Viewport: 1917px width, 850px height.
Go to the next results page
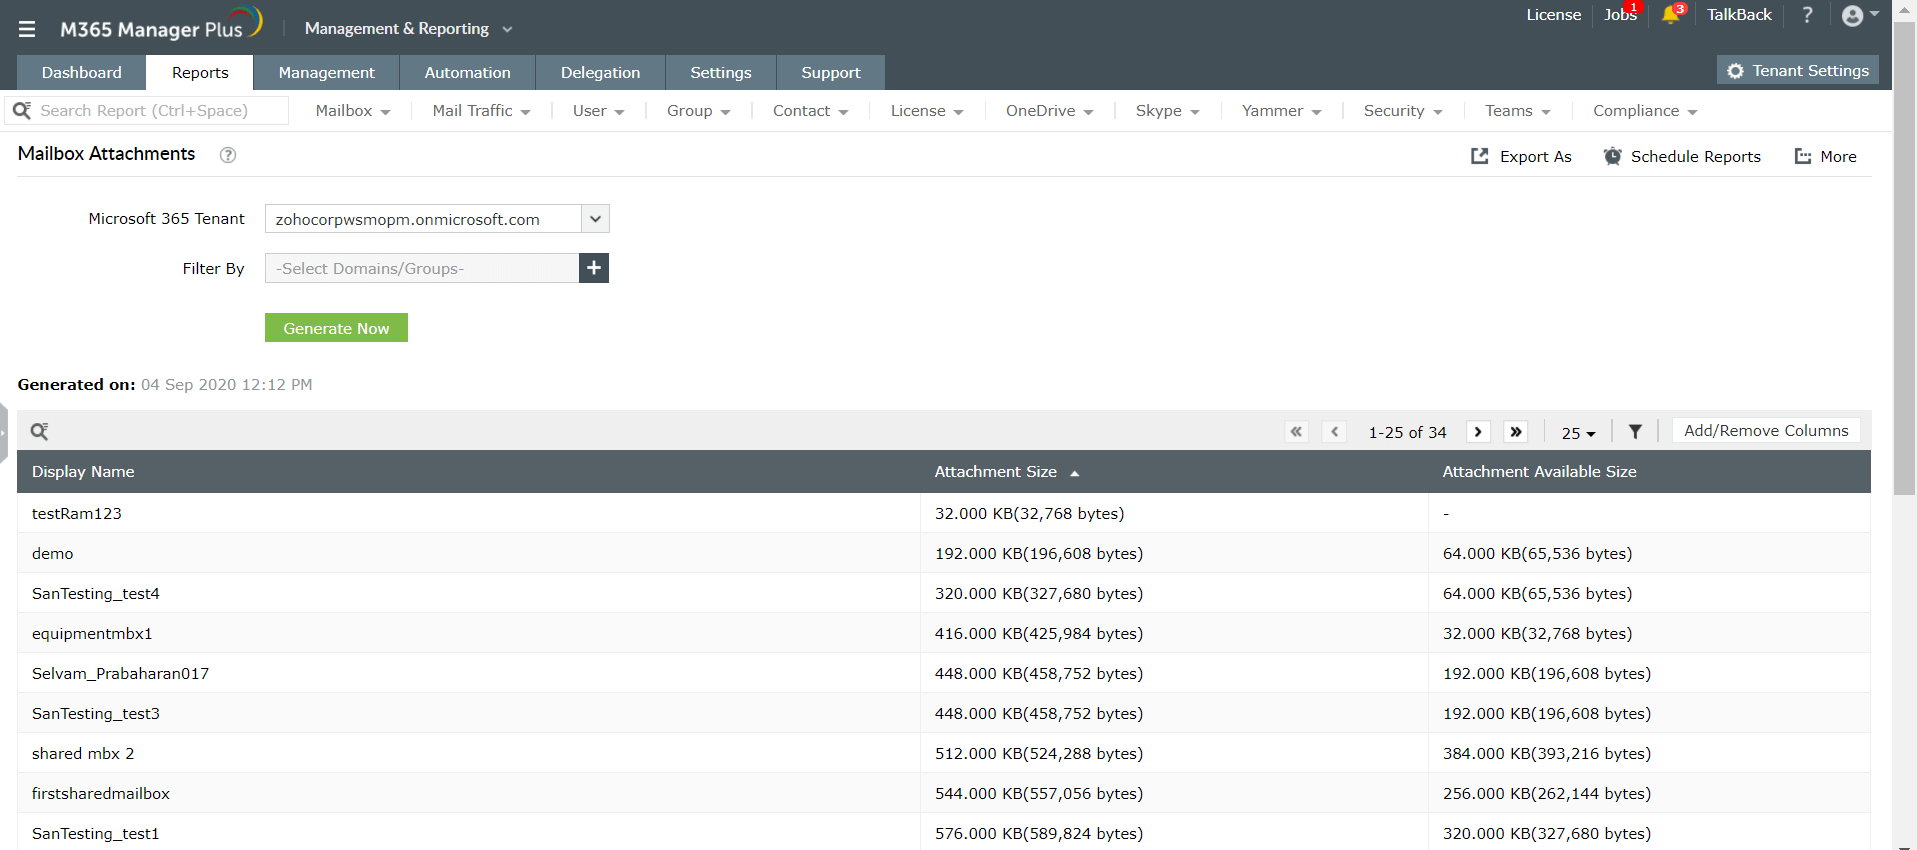click(x=1478, y=432)
